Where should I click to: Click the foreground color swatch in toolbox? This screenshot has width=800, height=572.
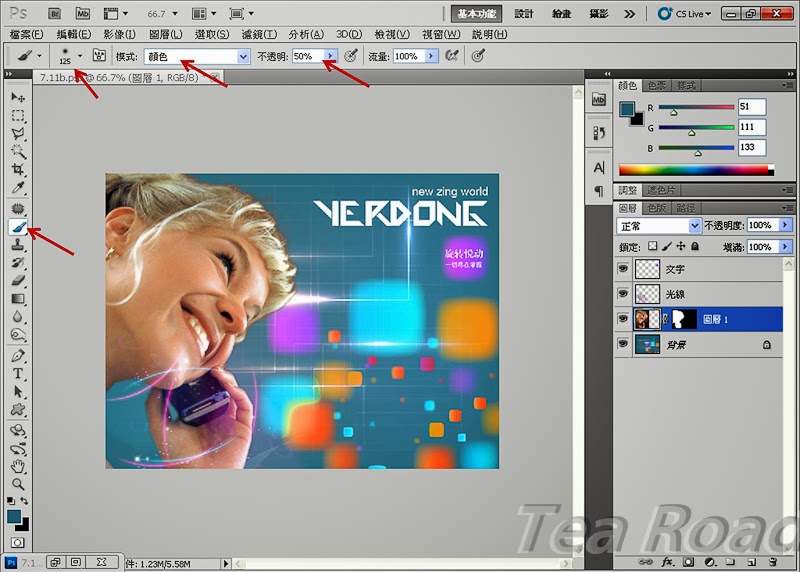coord(14,516)
